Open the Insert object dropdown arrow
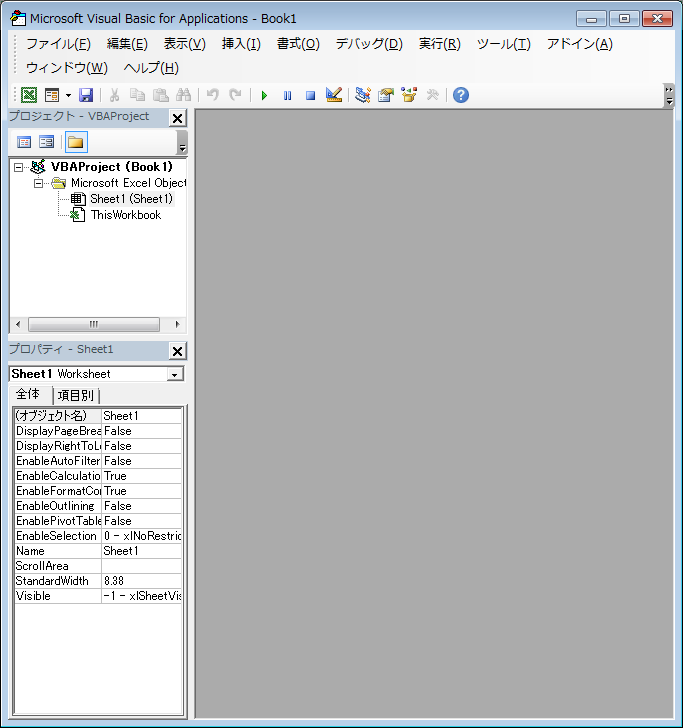This screenshot has width=683, height=728. 68,95
